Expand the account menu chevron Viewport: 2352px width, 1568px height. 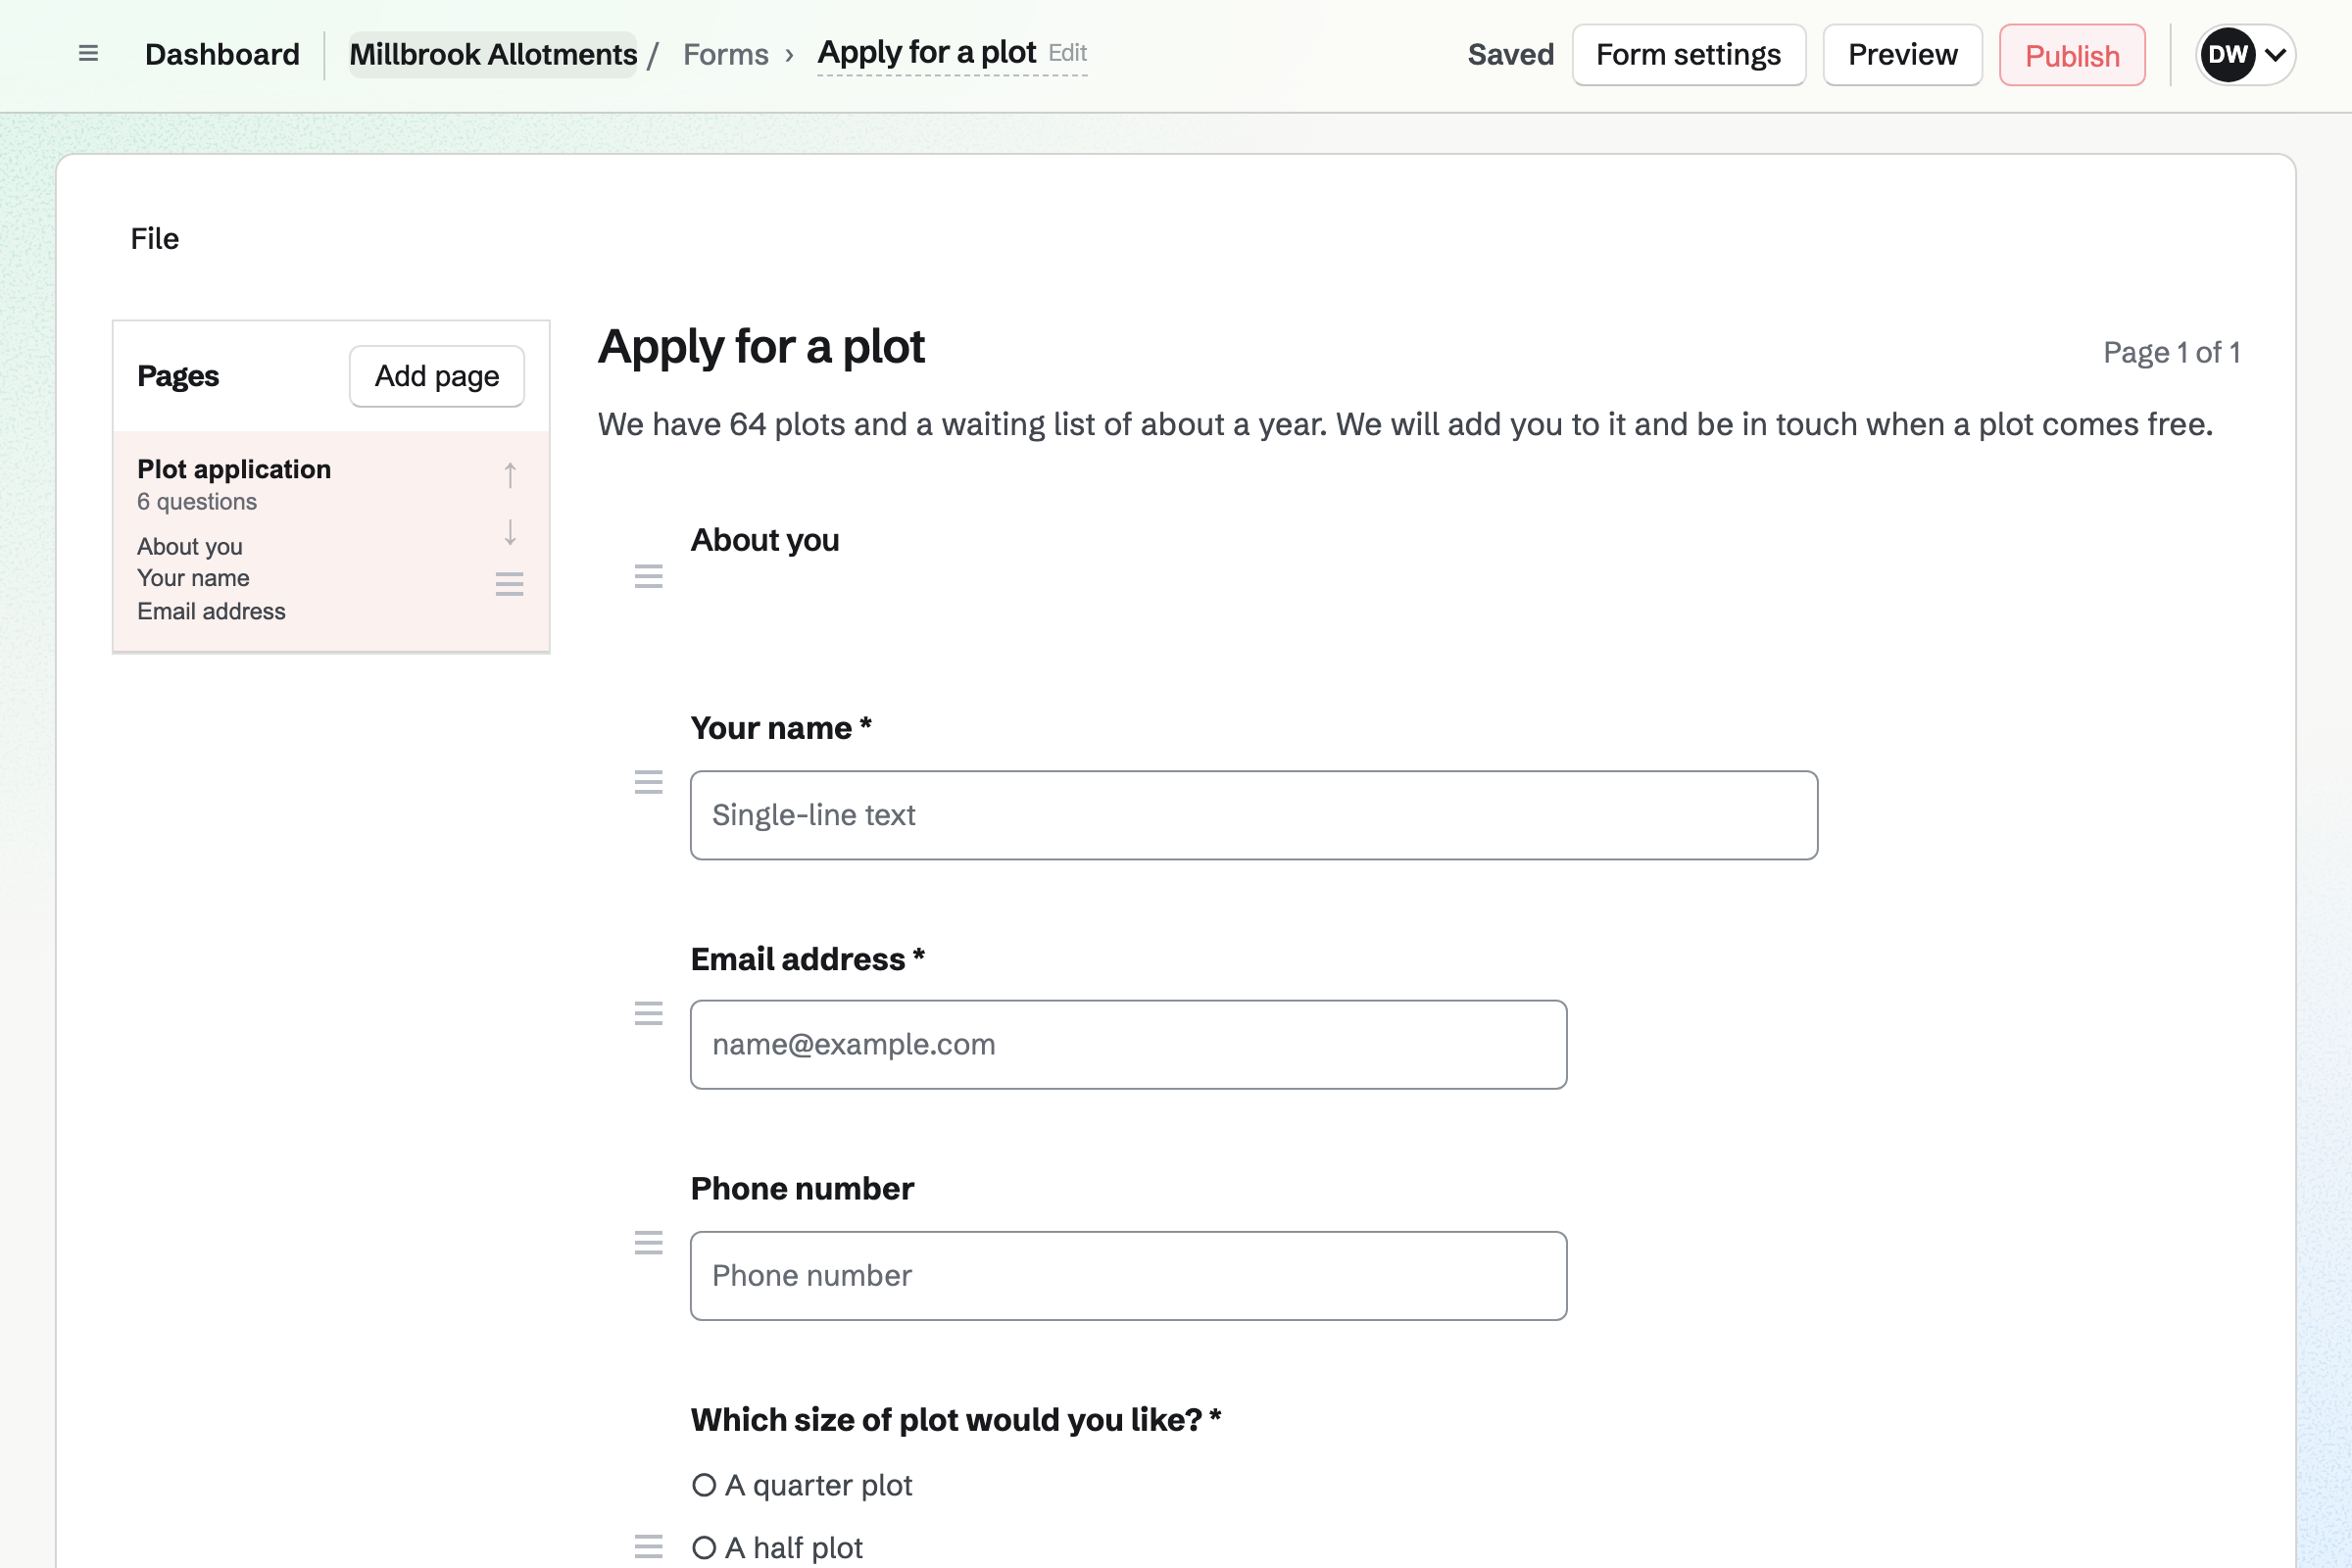[2276, 55]
